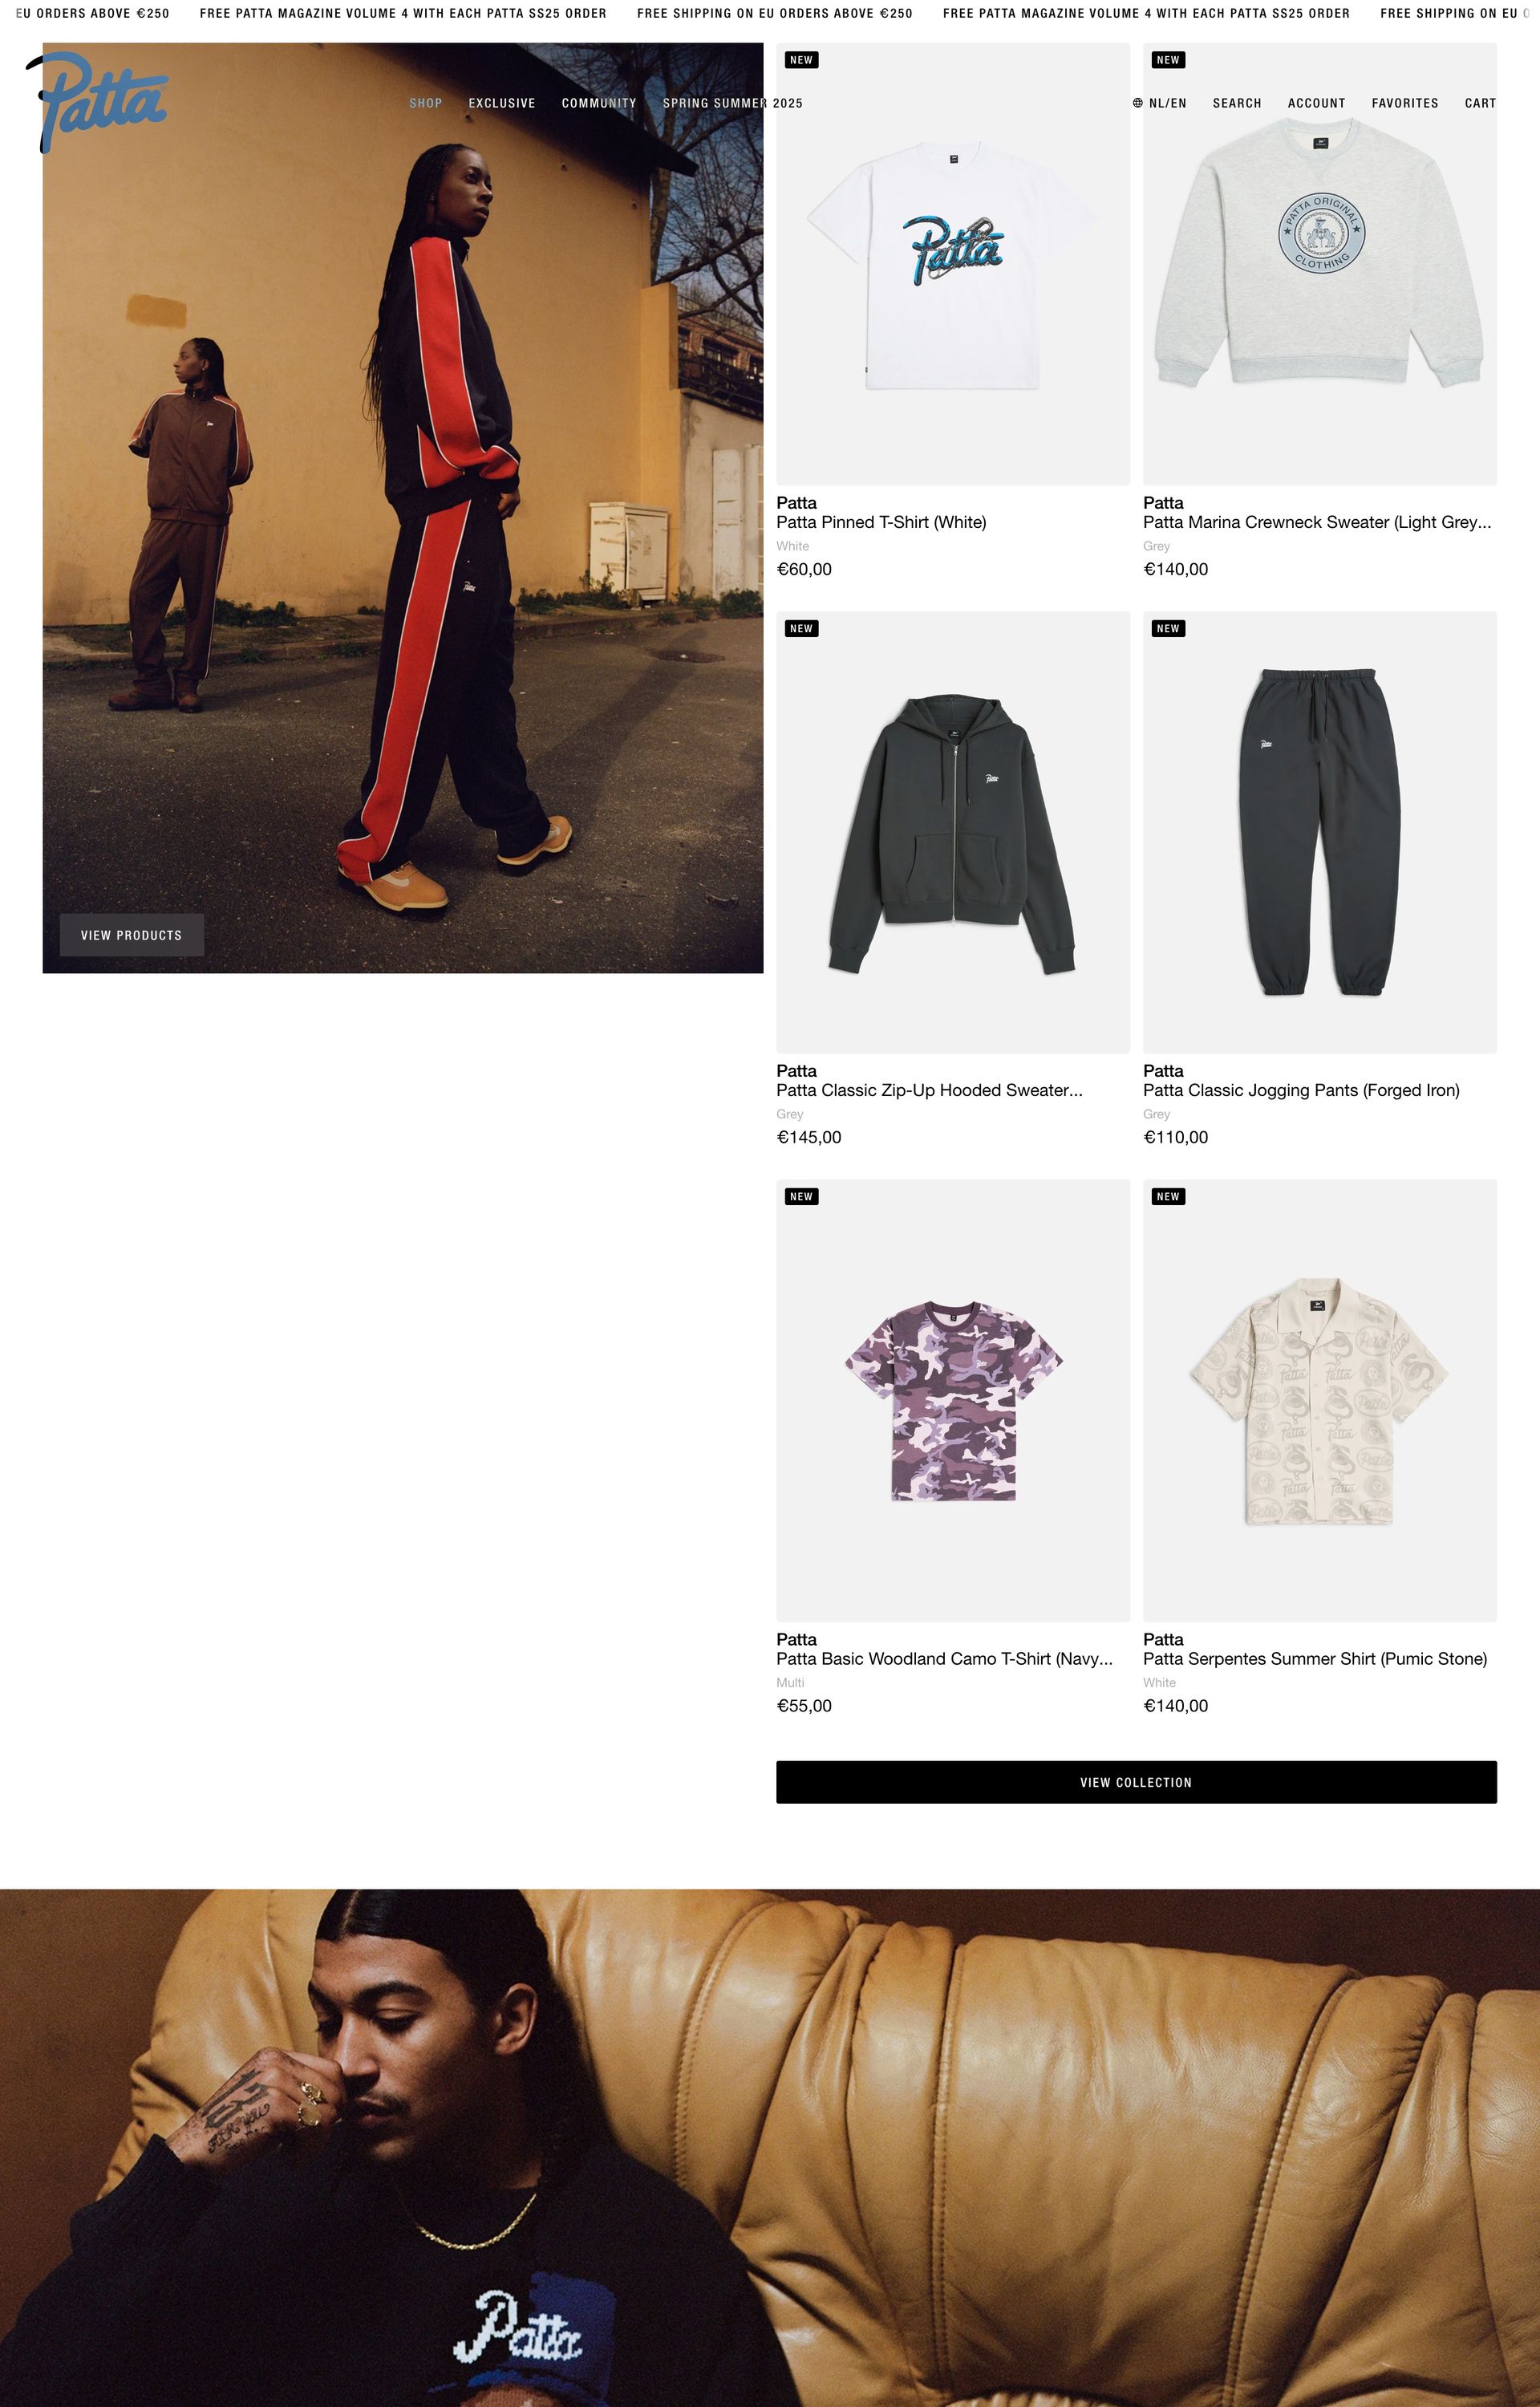Go to Community section

point(599,103)
